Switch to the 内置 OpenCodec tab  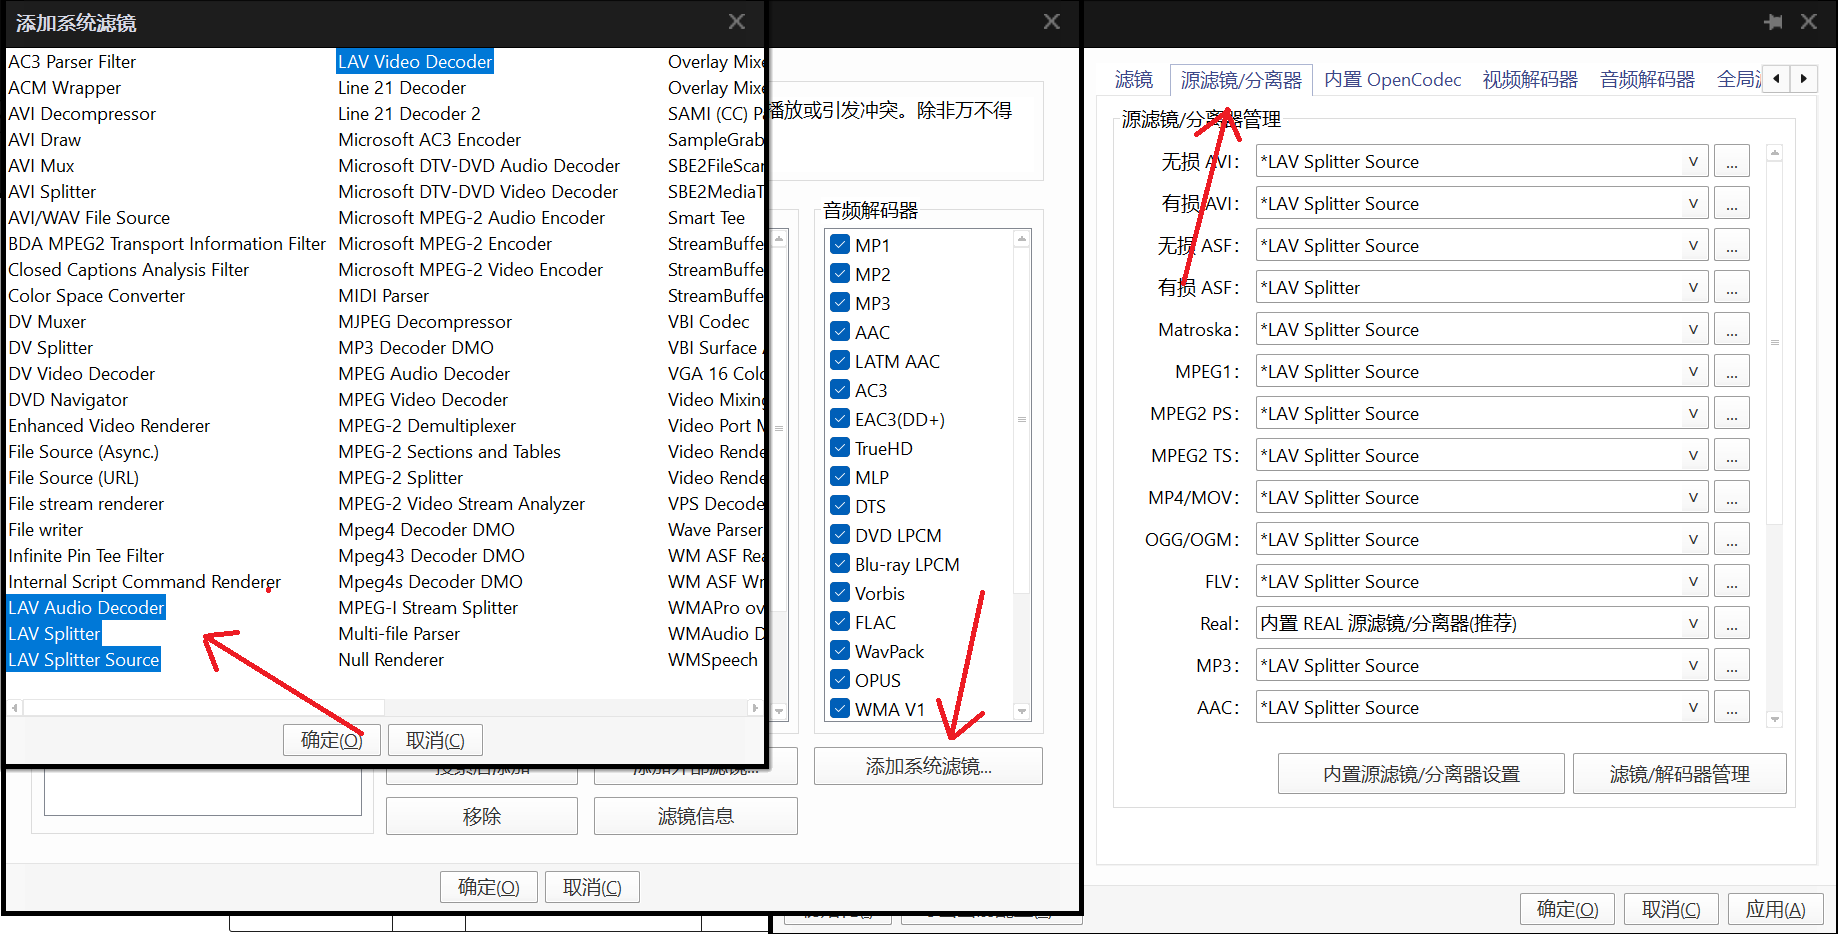click(1392, 79)
